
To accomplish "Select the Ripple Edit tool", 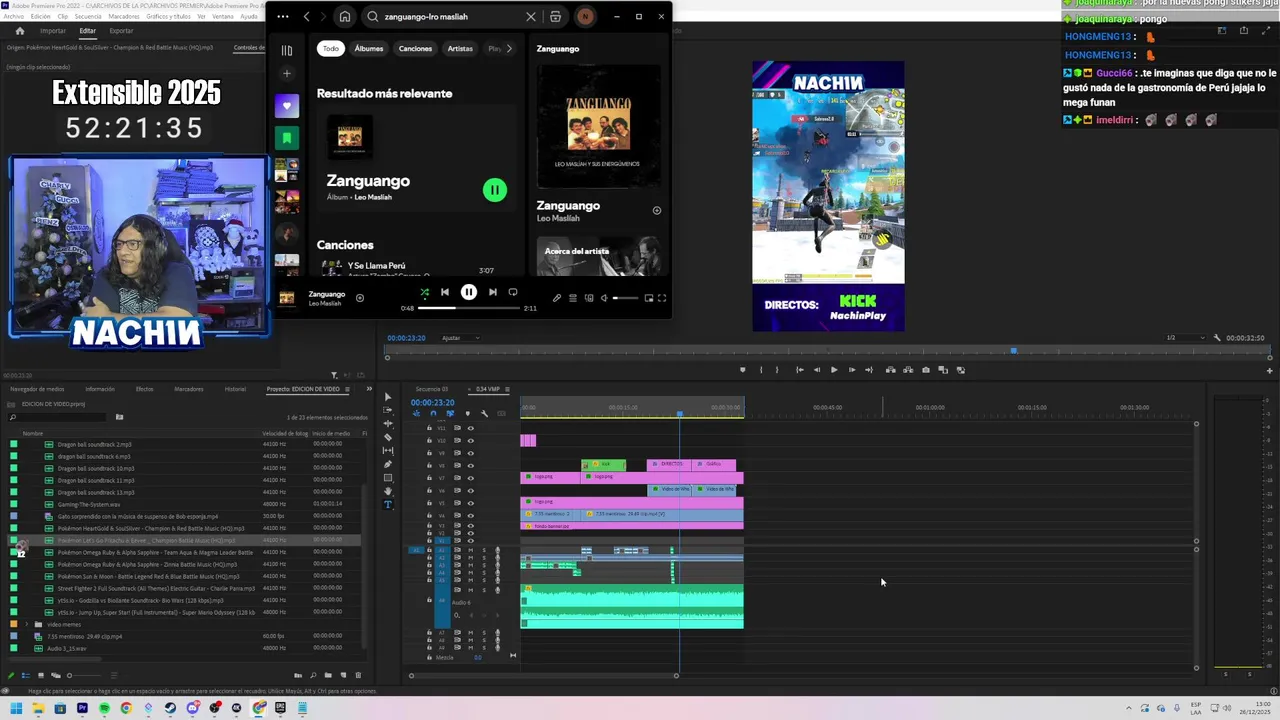I will click(x=388, y=424).
